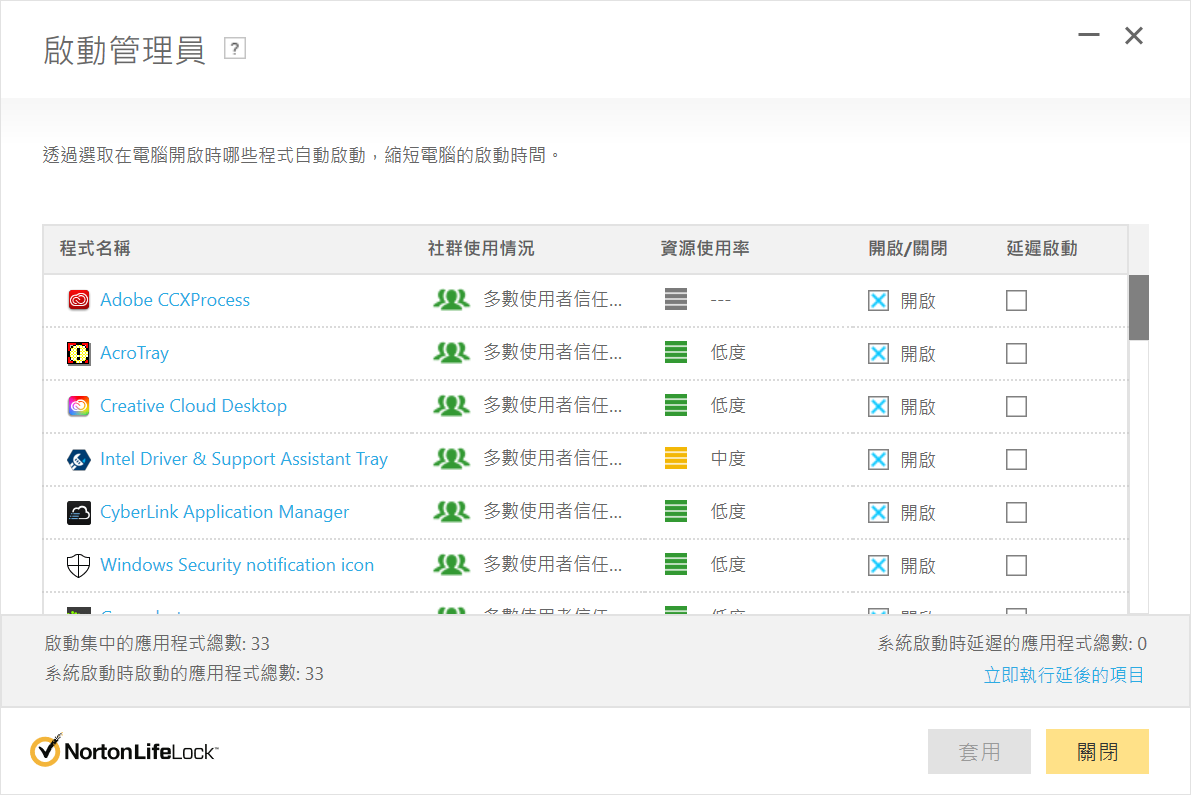Image resolution: width=1191 pixels, height=795 pixels.
Task: Click the Windows Security shield icon
Action: pos(79,565)
